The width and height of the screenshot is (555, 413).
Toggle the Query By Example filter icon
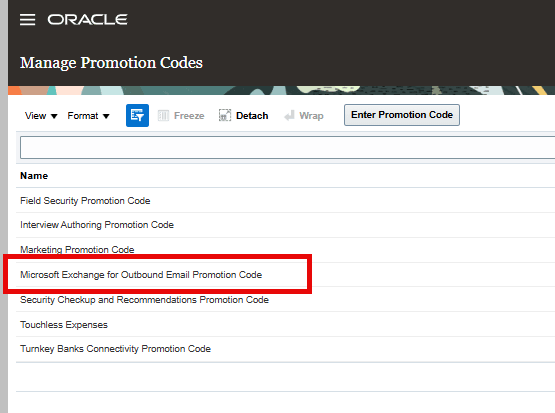tap(137, 115)
